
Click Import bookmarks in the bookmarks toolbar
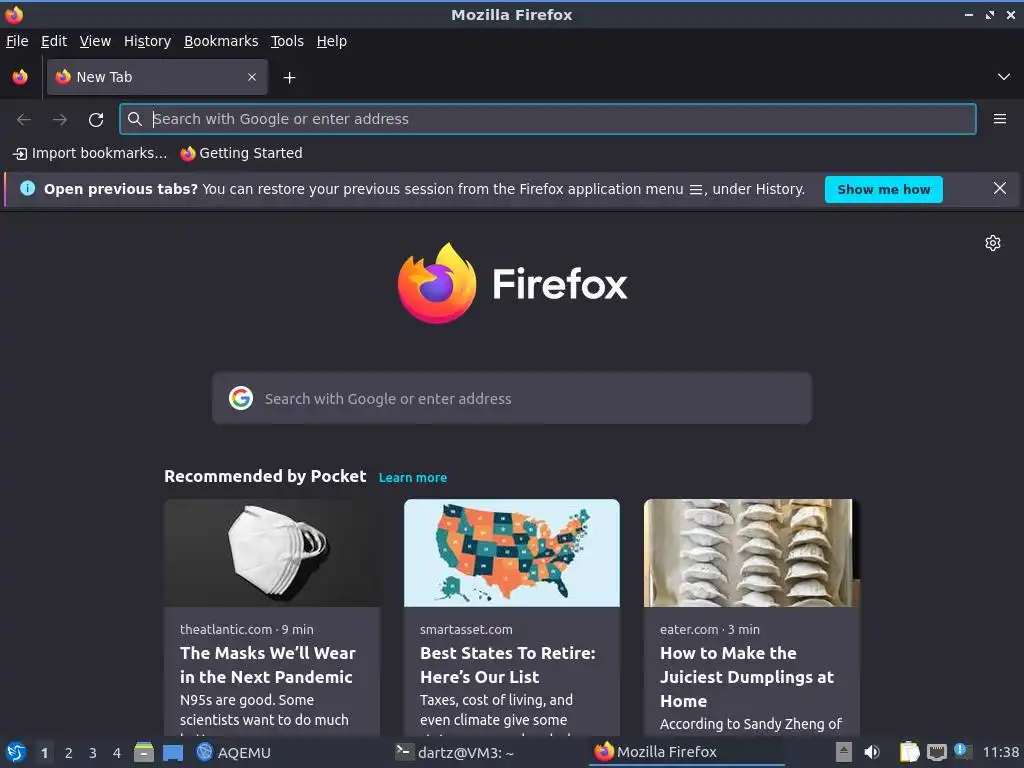click(x=90, y=153)
